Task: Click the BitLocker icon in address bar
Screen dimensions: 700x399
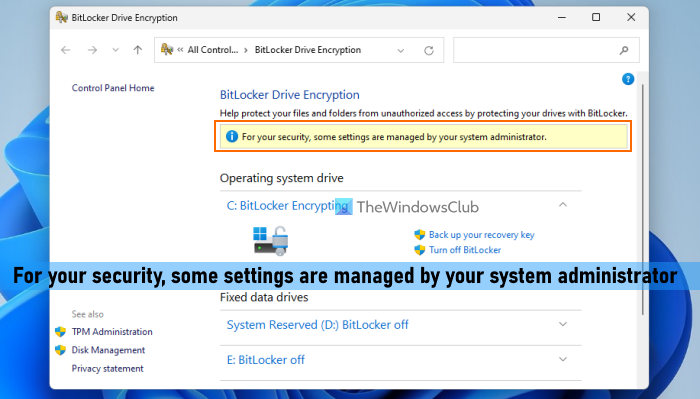Action: tap(167, 49)
